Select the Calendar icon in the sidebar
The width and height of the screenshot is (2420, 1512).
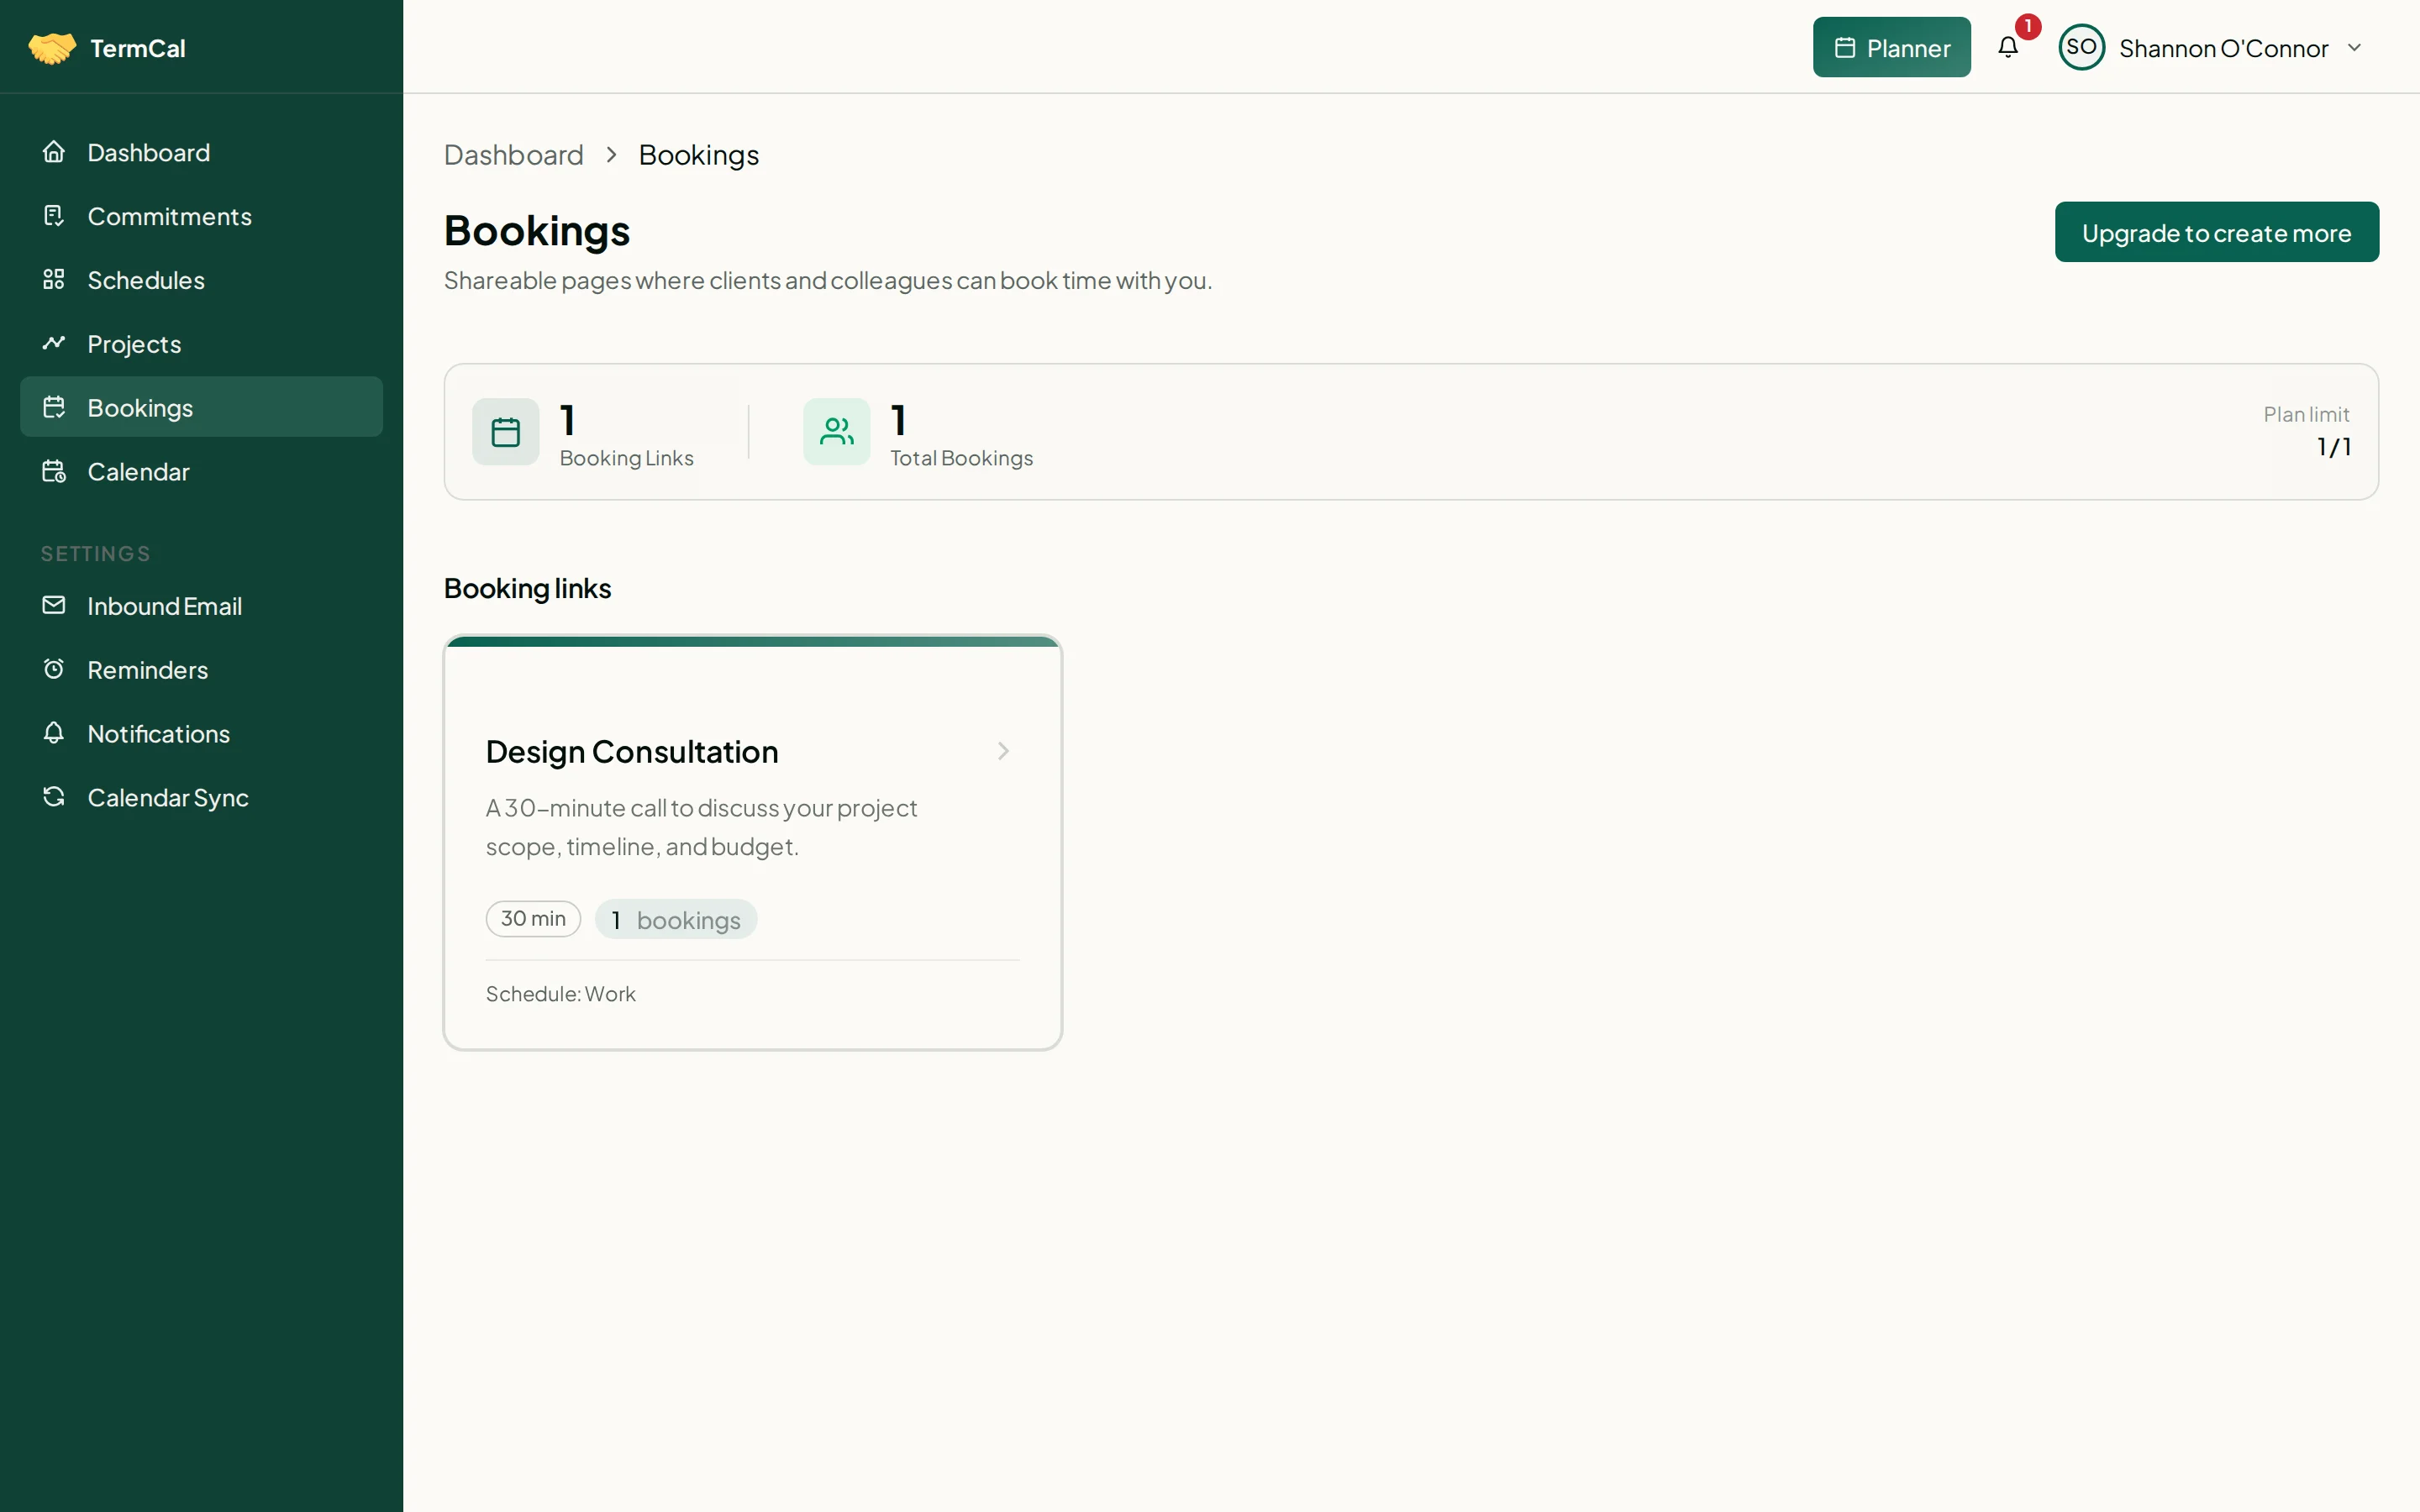54,471
